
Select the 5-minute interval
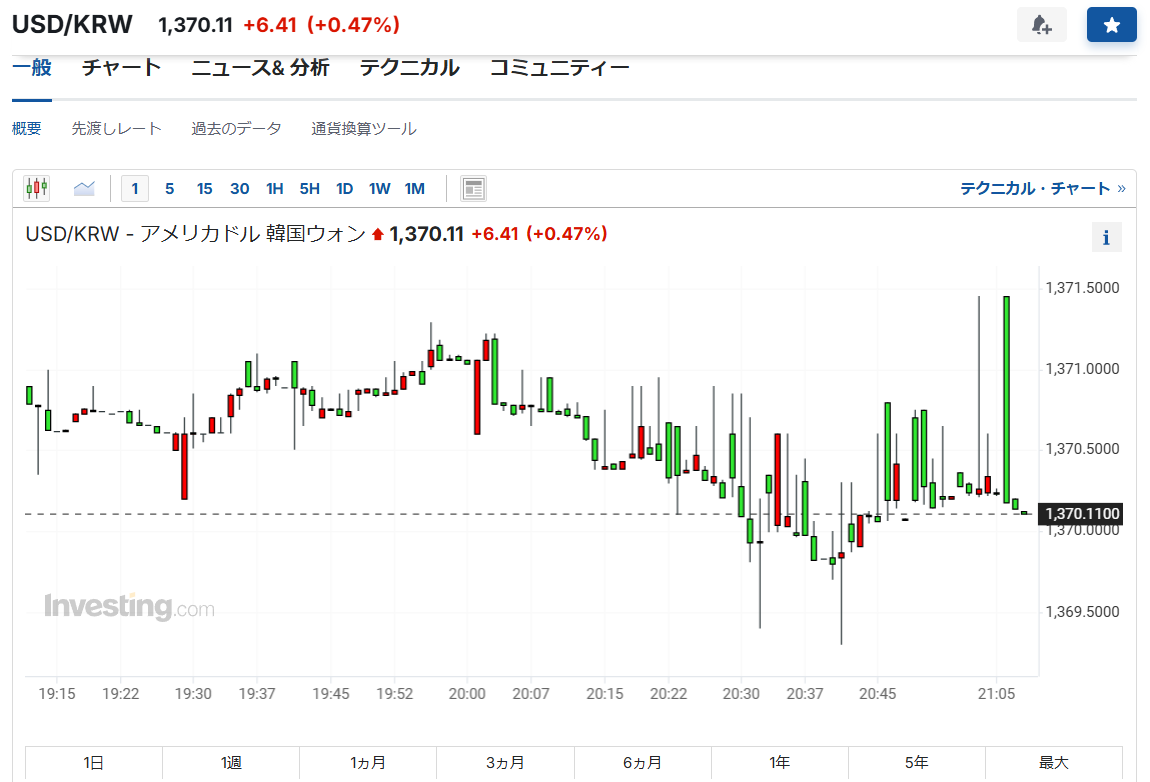click(x=169, y=188)
